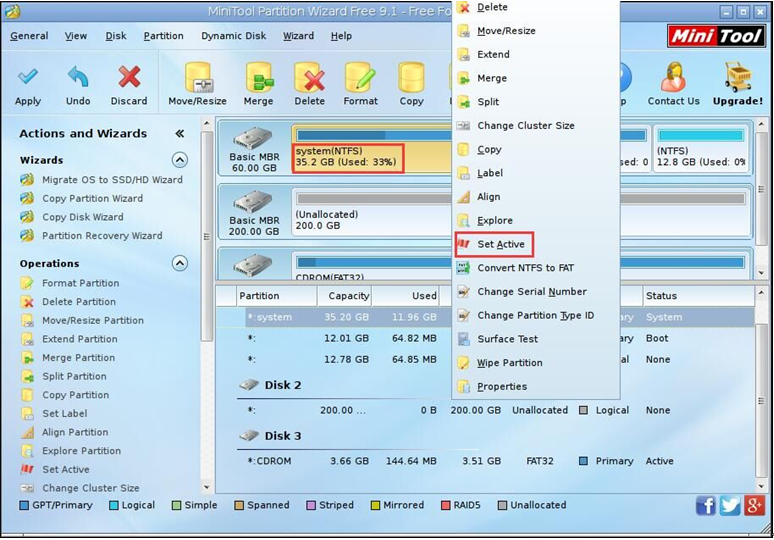Select the system(NTFS) 35.2 GB partition block
Screen dimensions: 774x540
[372, 149]
